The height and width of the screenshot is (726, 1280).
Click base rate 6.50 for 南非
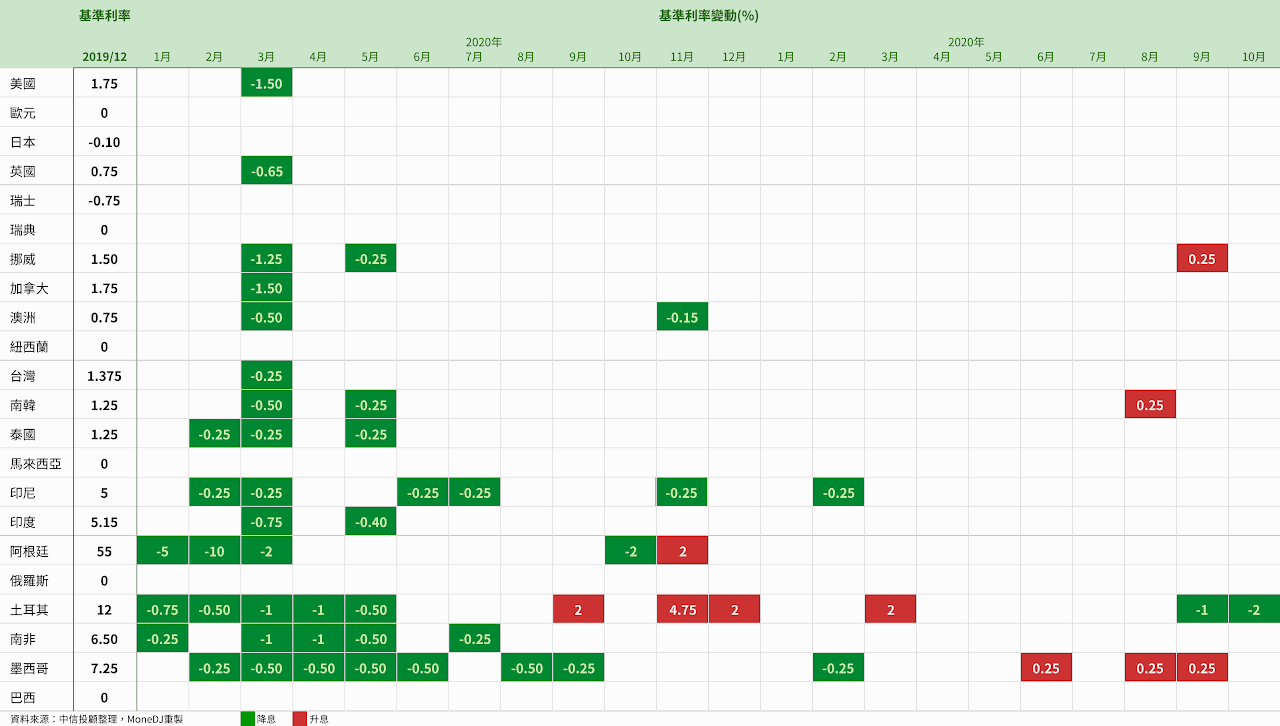[x=104, y=639]
